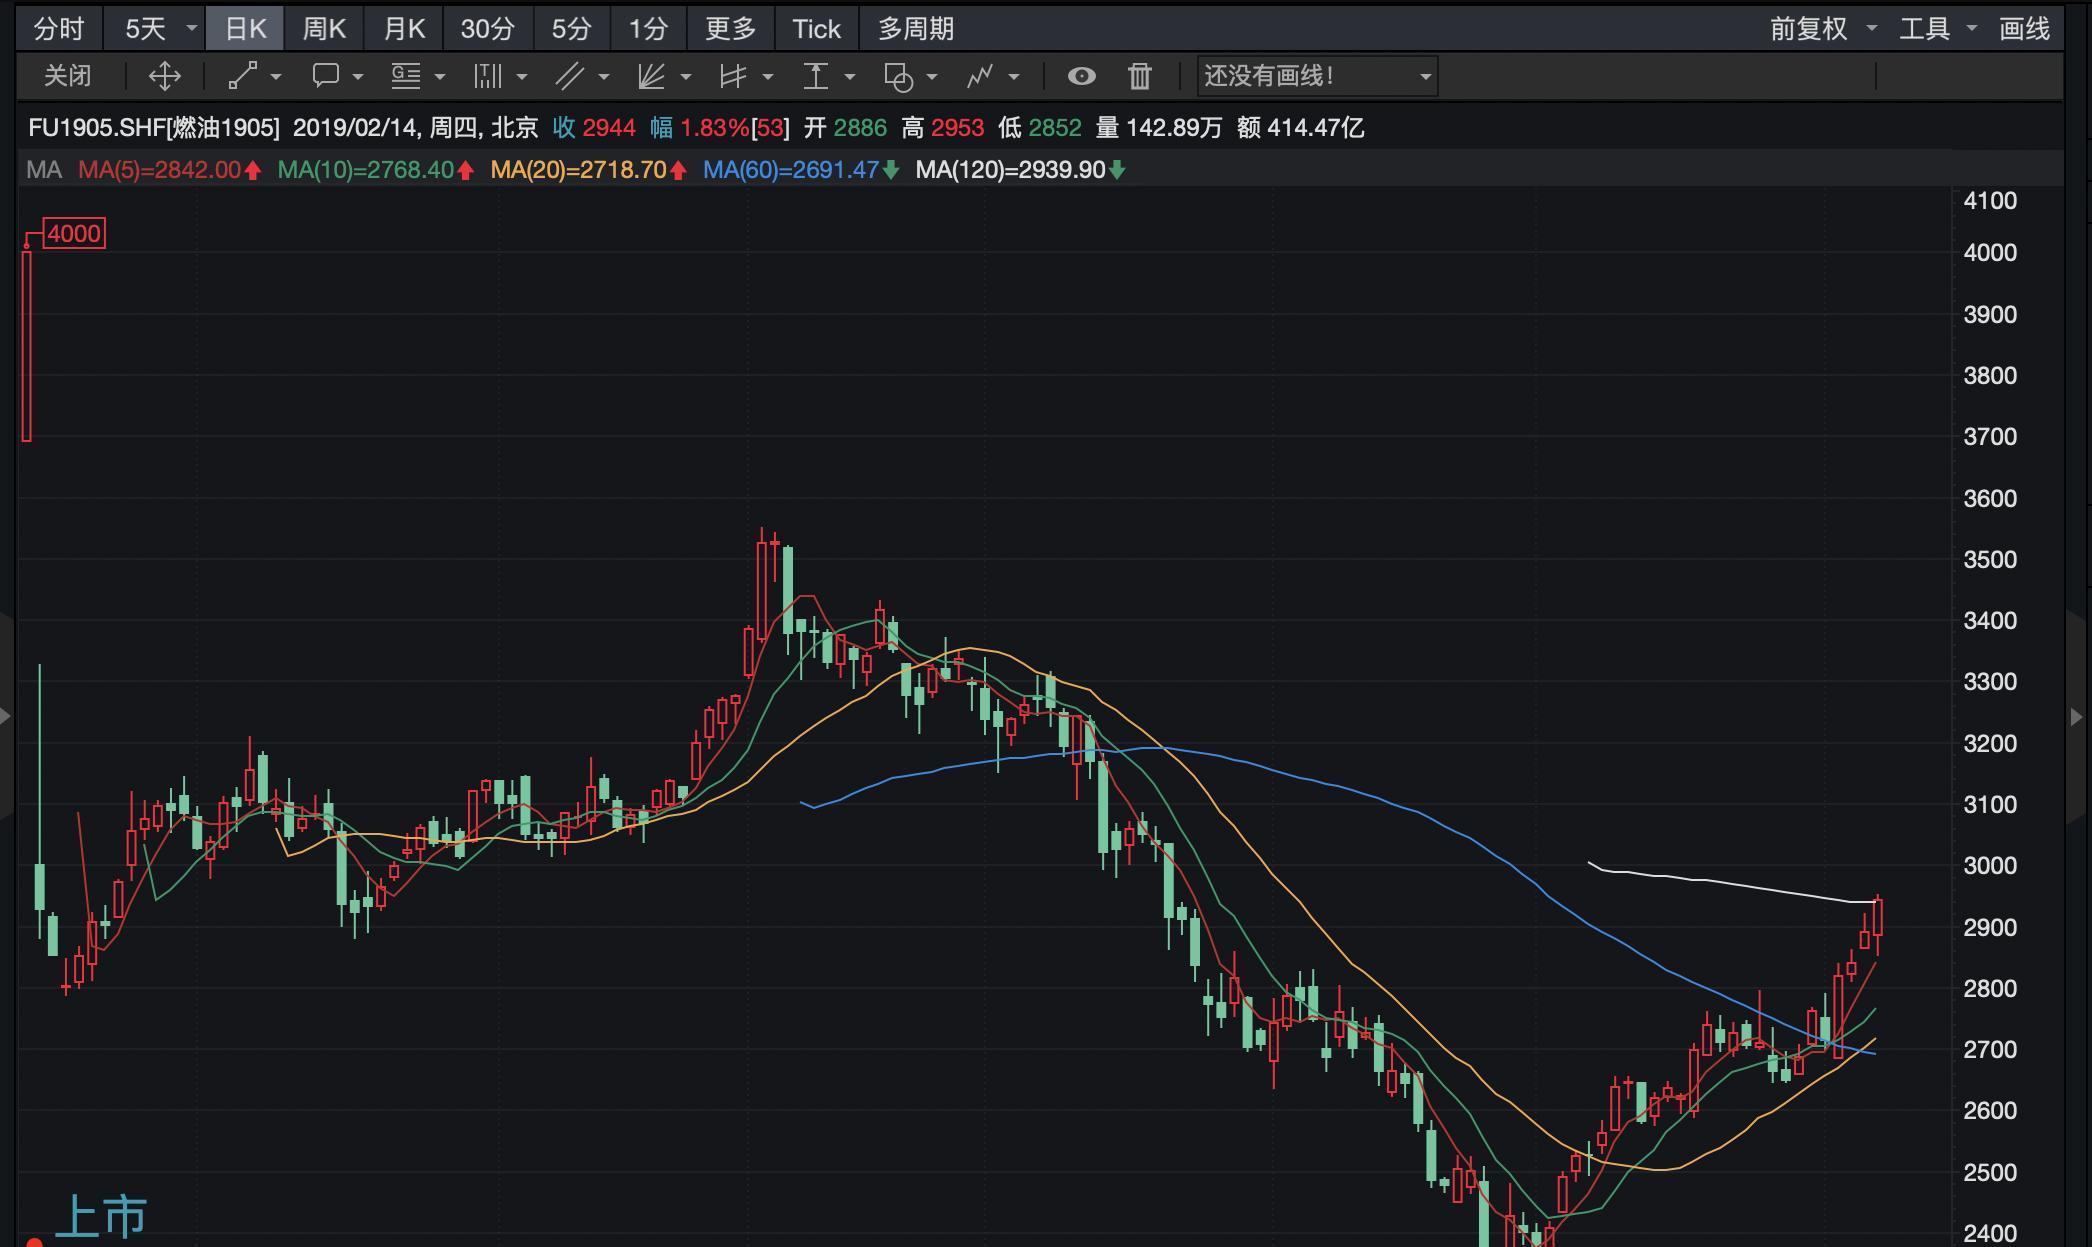Select the parallel channel lines tool
The width and height of the screenshot is (2092, 1247).
tap(570, 76)
